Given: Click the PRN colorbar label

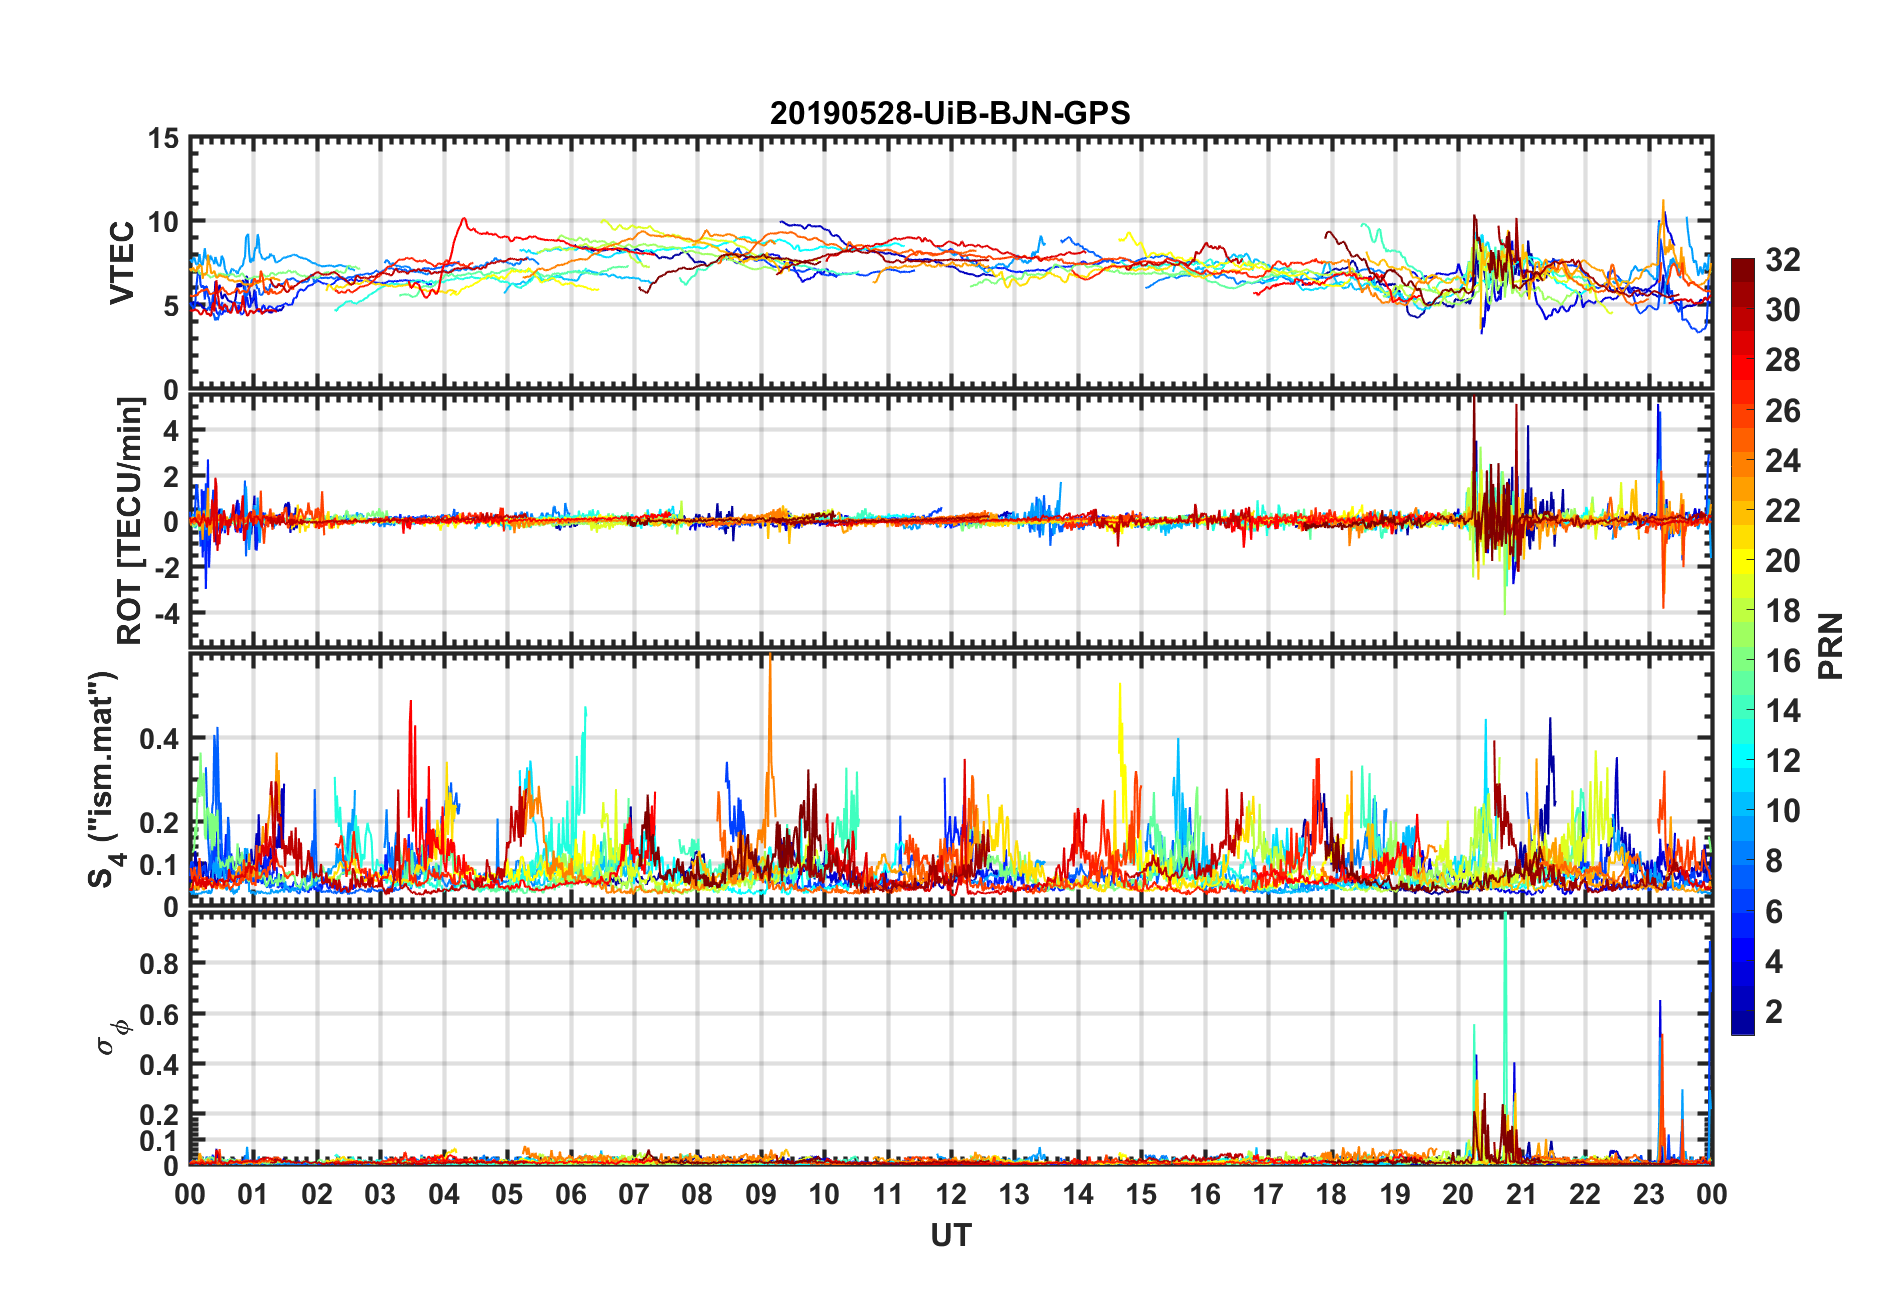Looking at the screenshot, I should click(1830, 646).
